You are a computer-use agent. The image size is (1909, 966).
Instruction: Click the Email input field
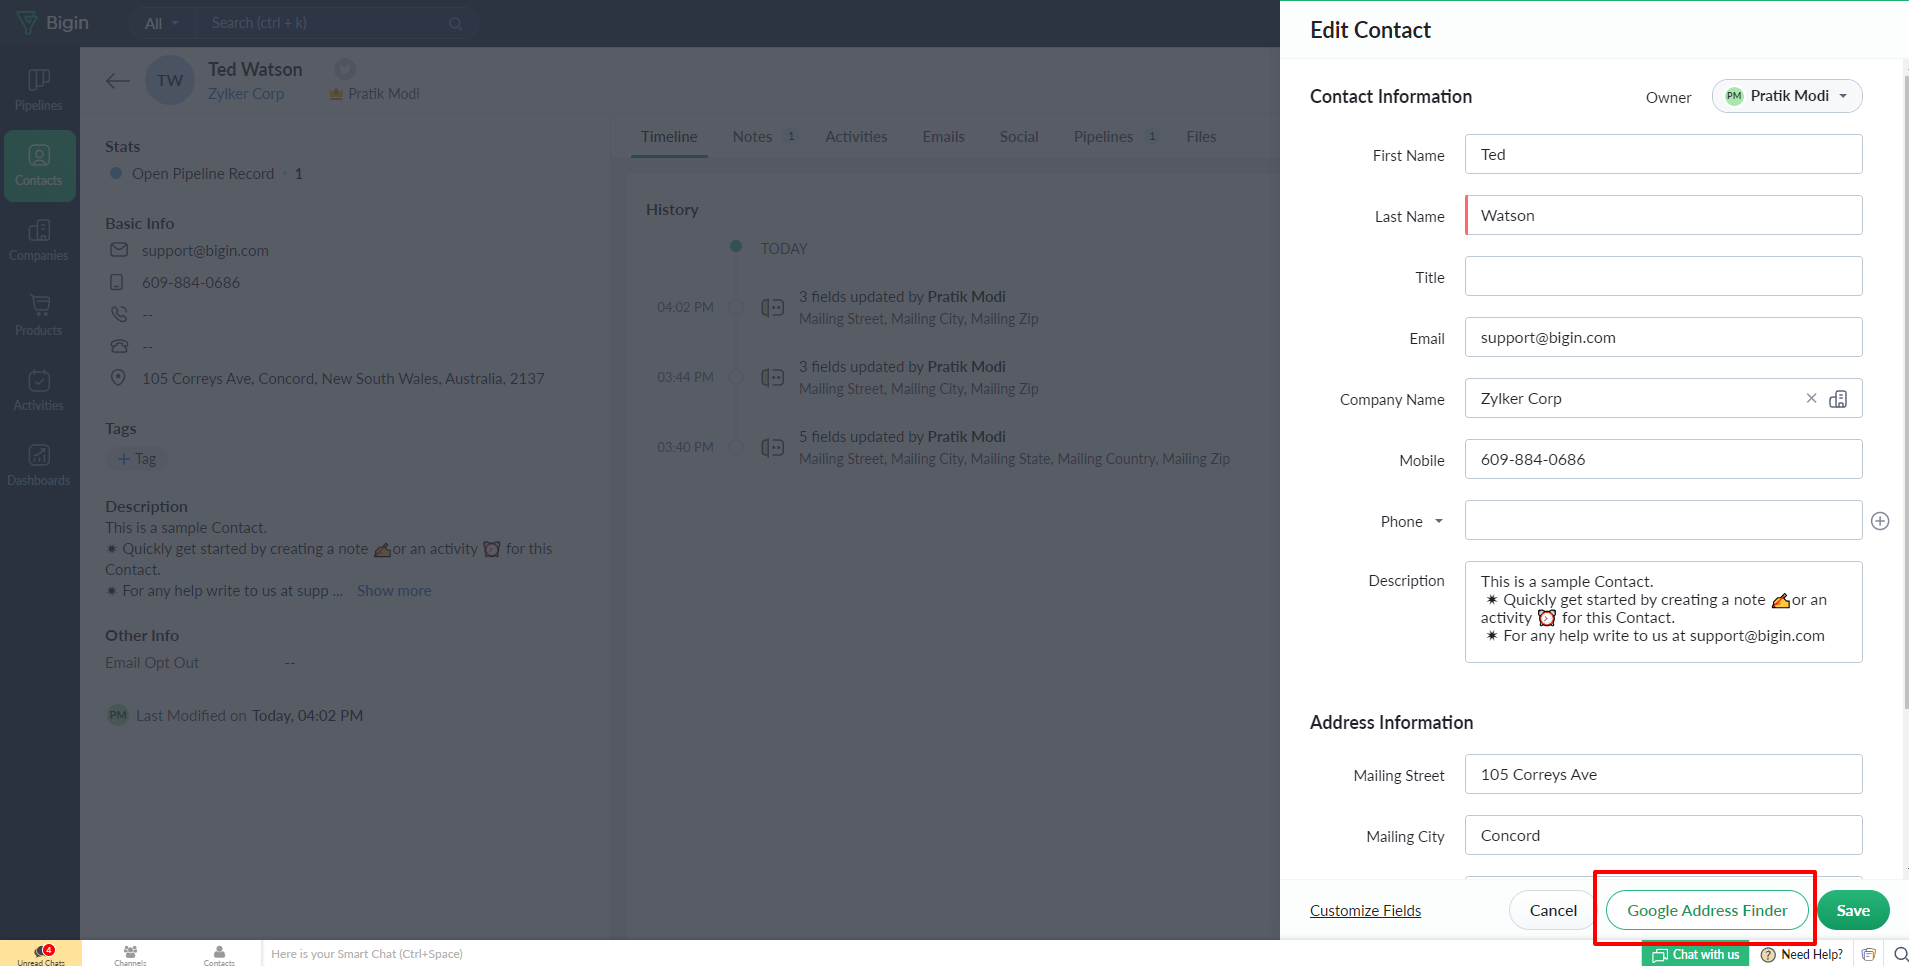tap(1663, 337)
